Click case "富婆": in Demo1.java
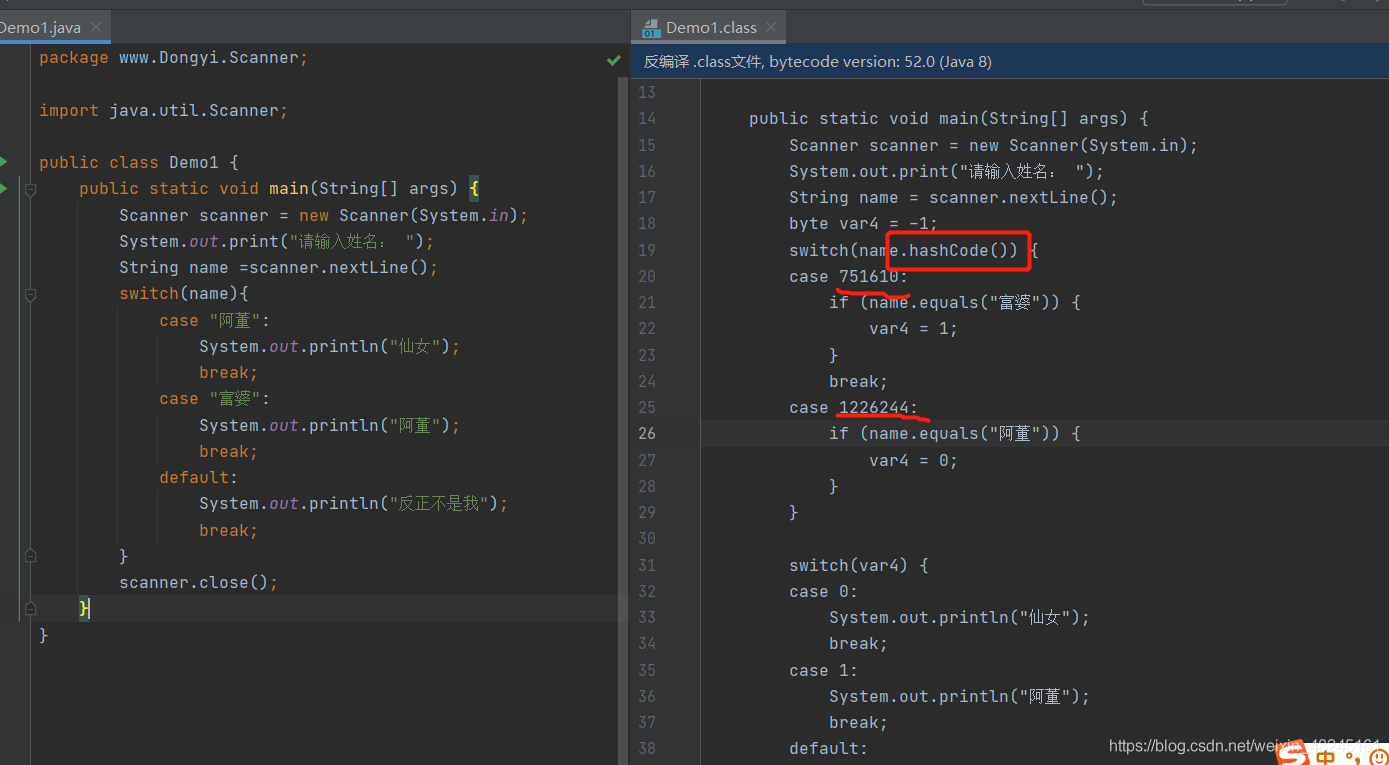 (x=215, y=399)
